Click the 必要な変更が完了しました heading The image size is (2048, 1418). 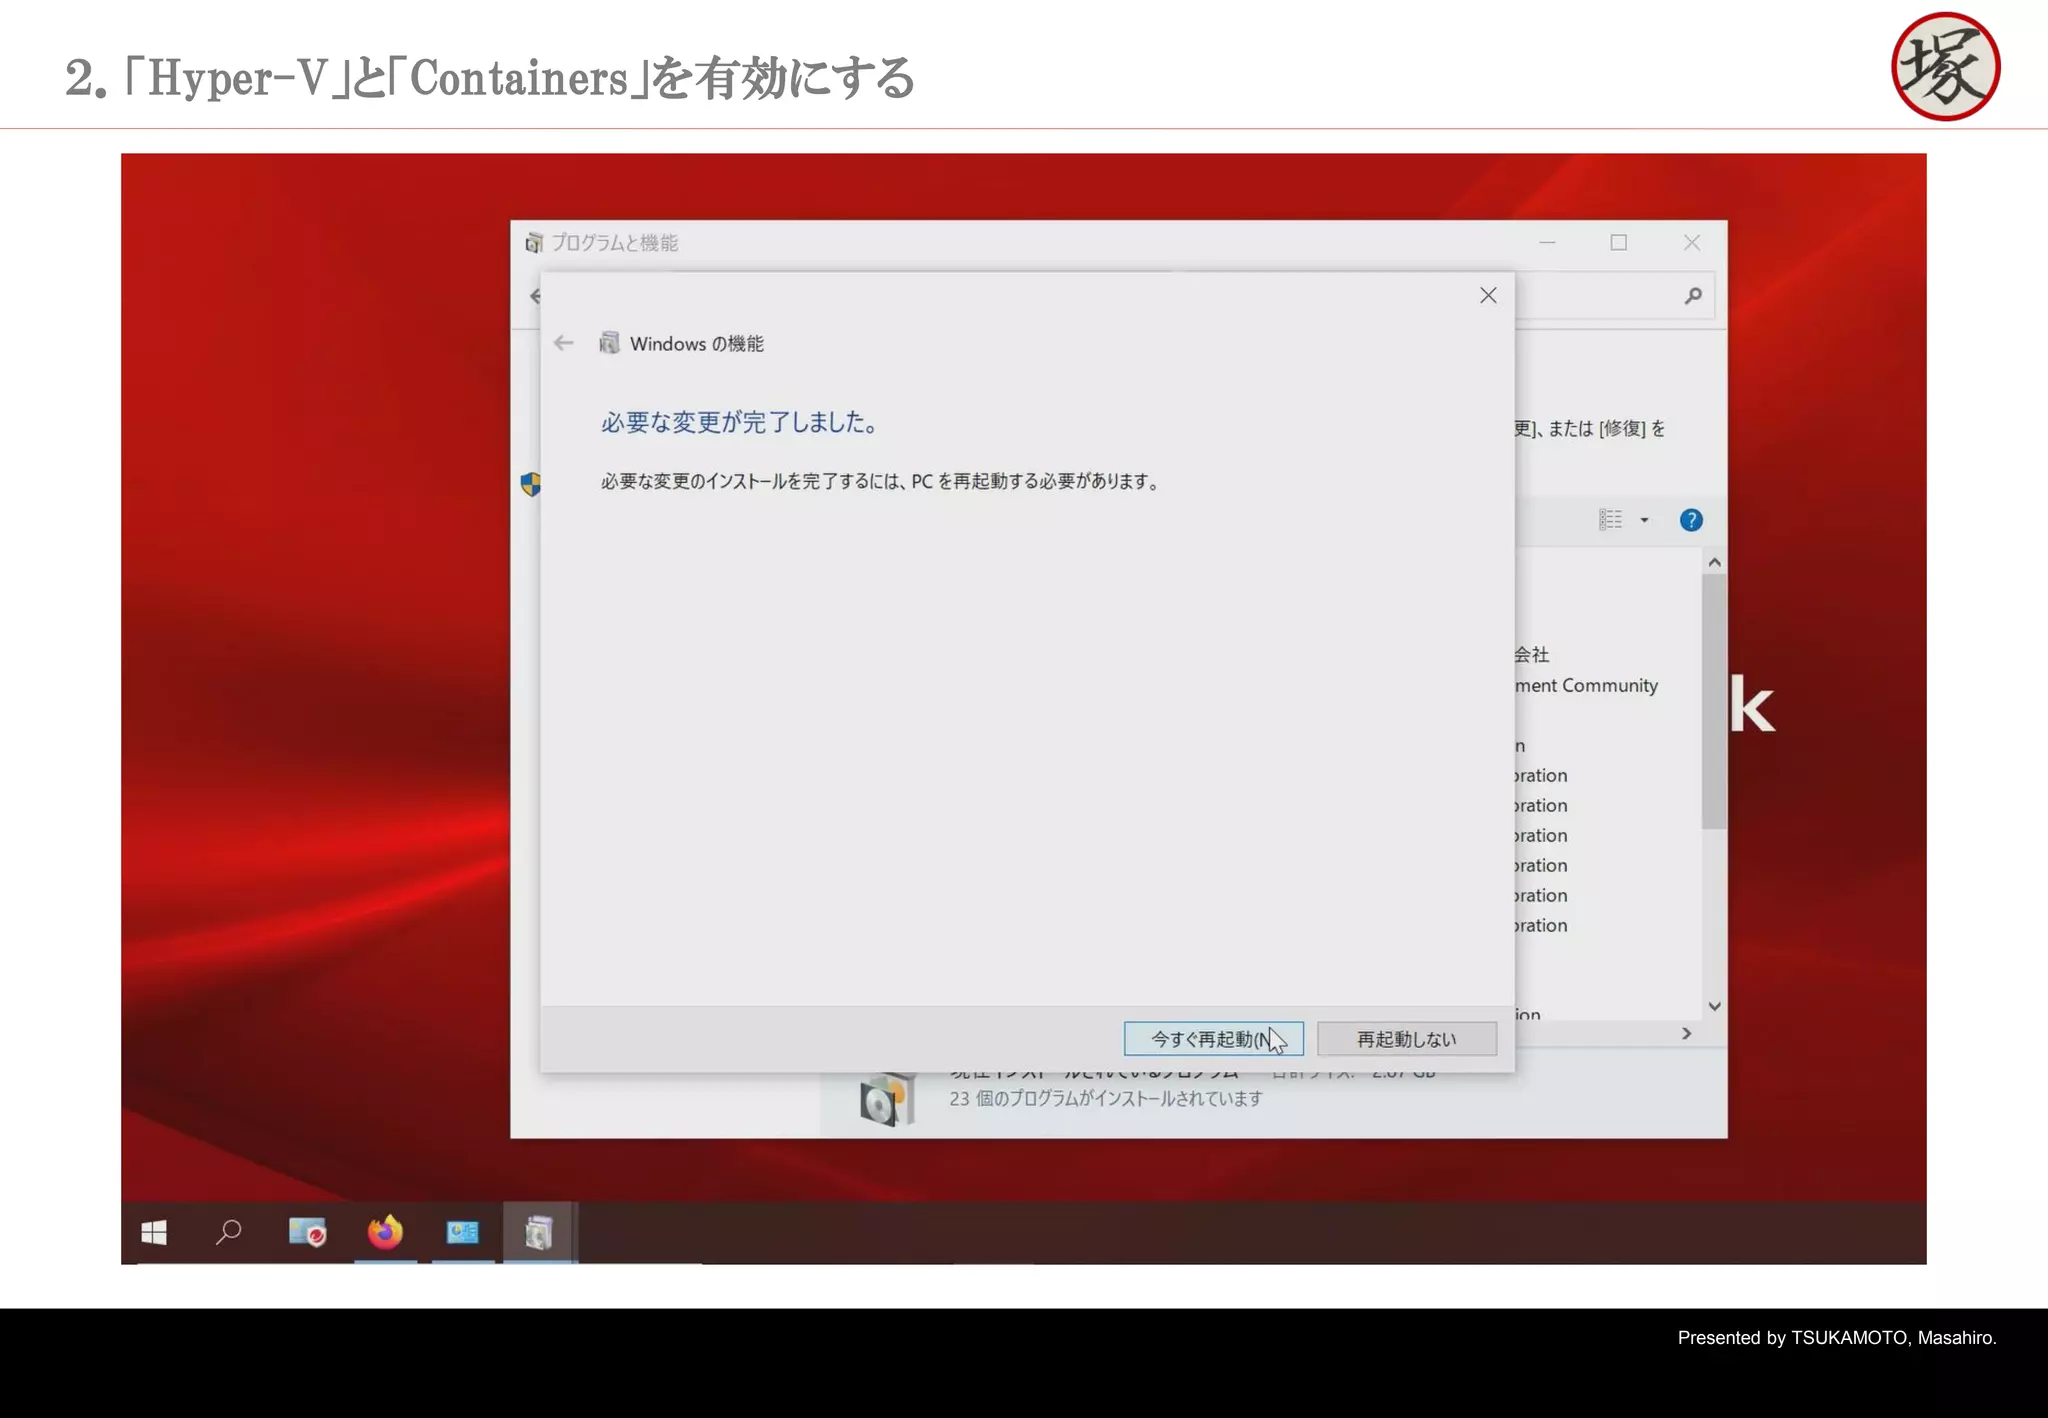pos(740,422)
